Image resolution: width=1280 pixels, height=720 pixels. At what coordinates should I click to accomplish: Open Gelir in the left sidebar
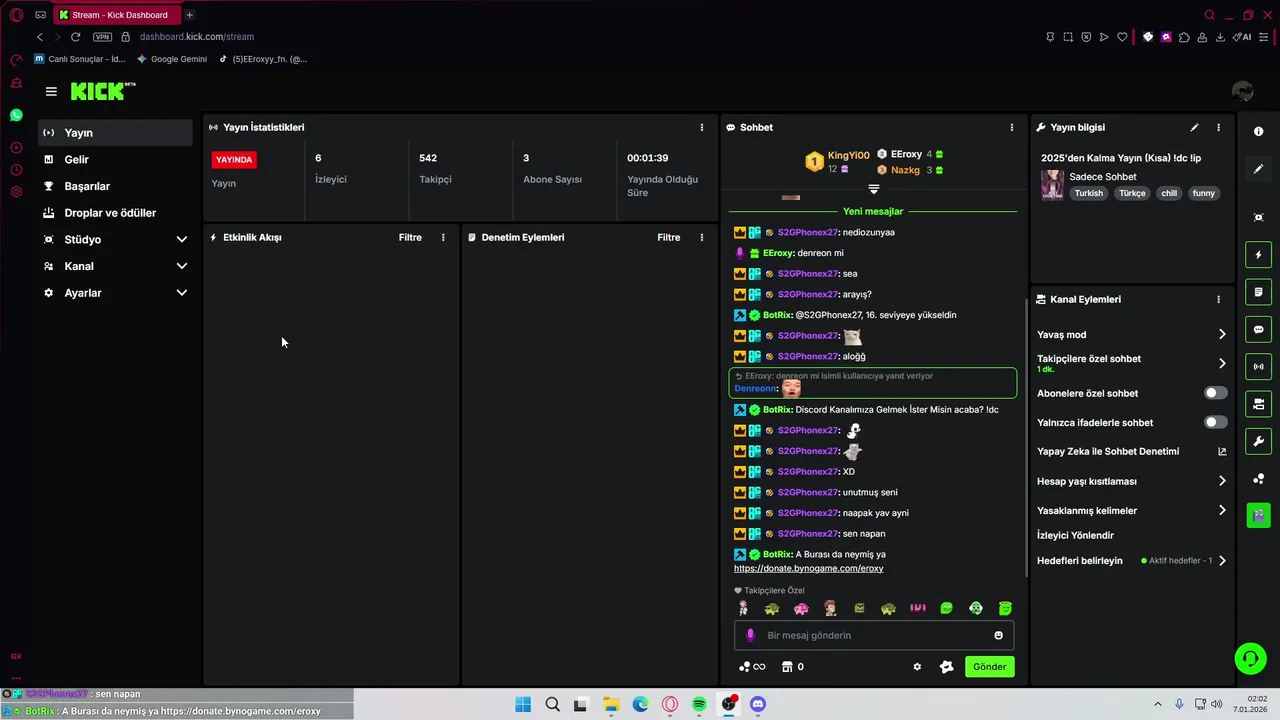pos(115,159)
